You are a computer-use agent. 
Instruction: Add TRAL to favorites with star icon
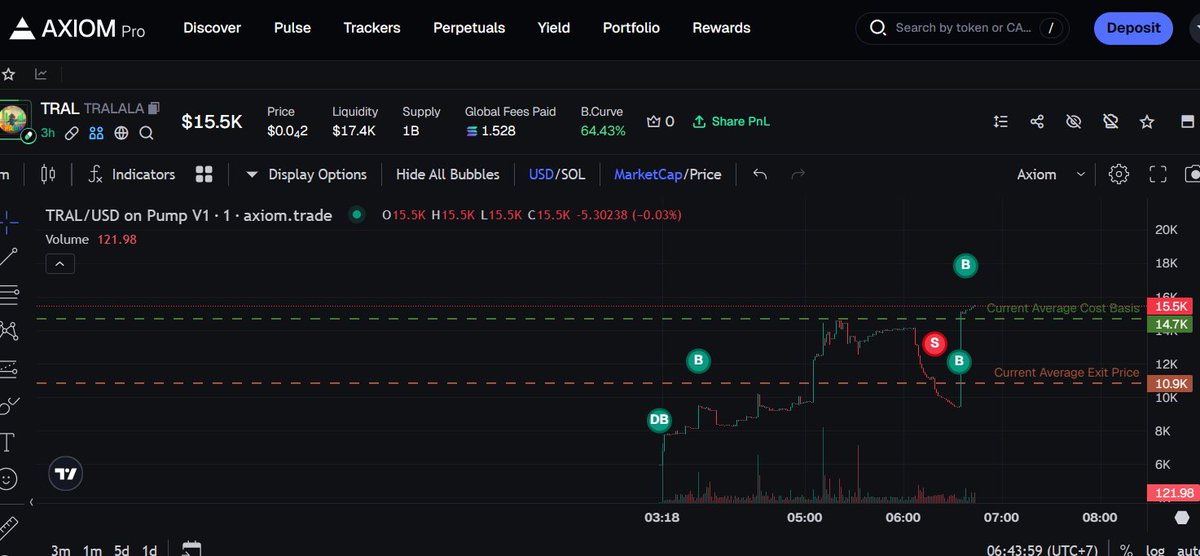pyautogui.click(x=1147, y=121)
